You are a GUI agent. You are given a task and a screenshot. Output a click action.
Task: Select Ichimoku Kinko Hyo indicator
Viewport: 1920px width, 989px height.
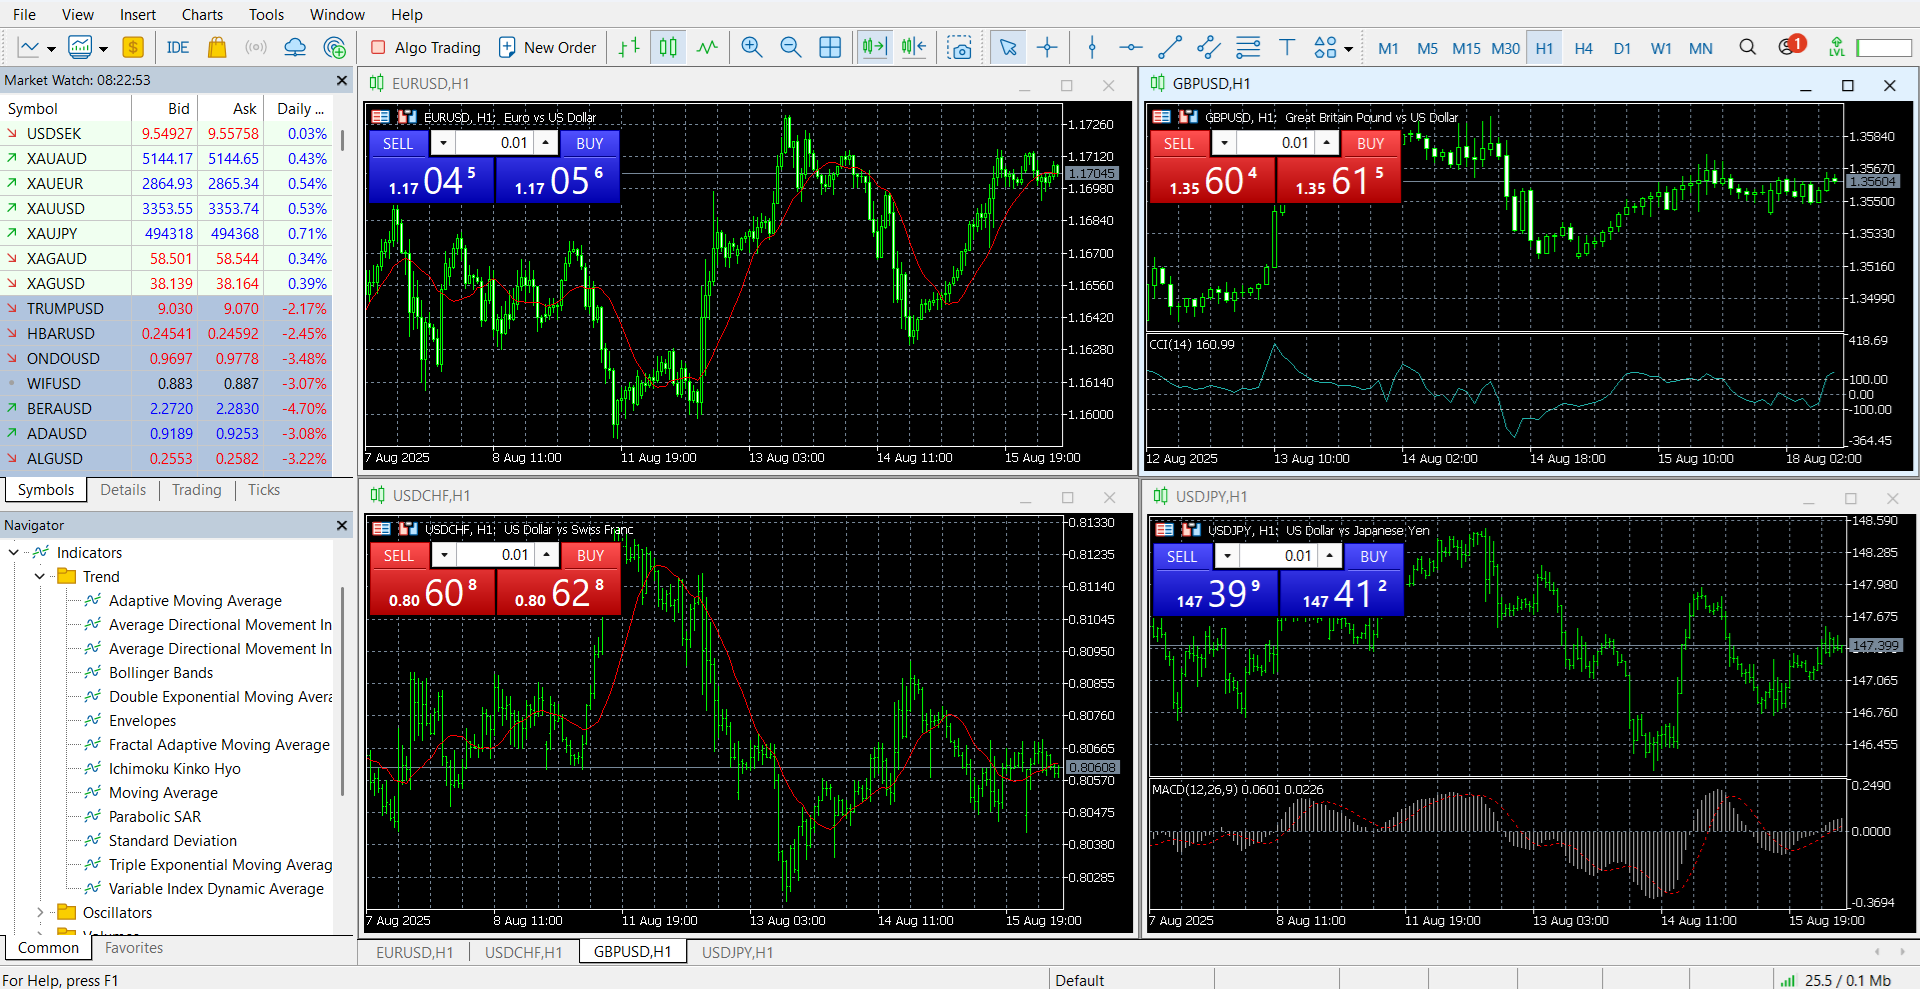click(174, 768)
